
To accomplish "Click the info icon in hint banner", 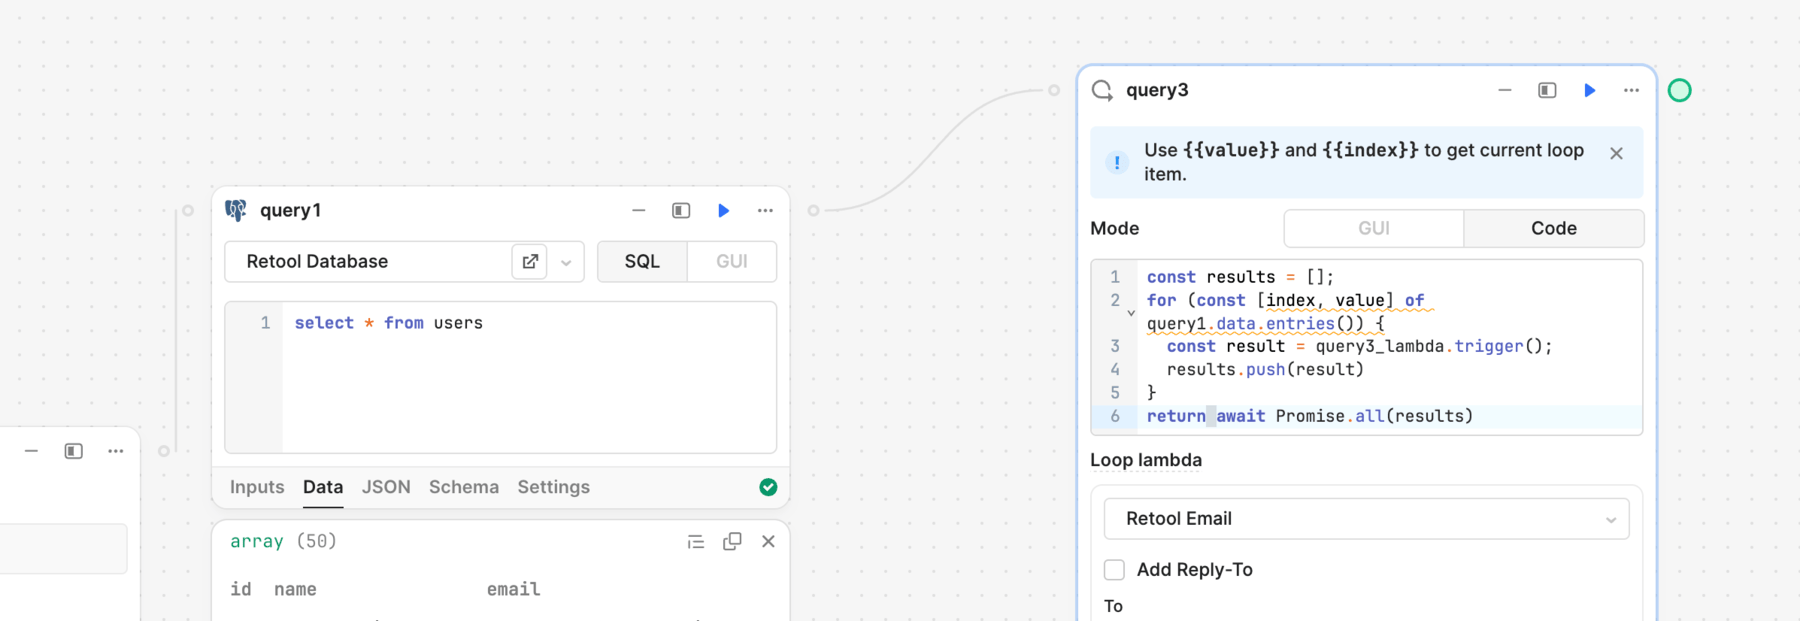I will pyautogui.click(x=1117, y=162).
